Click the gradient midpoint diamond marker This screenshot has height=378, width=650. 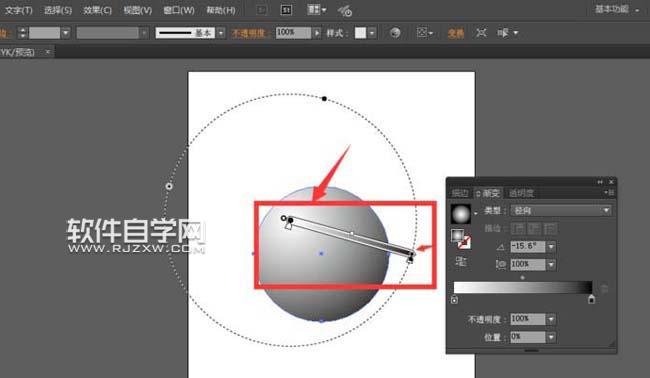pos(522,278)
